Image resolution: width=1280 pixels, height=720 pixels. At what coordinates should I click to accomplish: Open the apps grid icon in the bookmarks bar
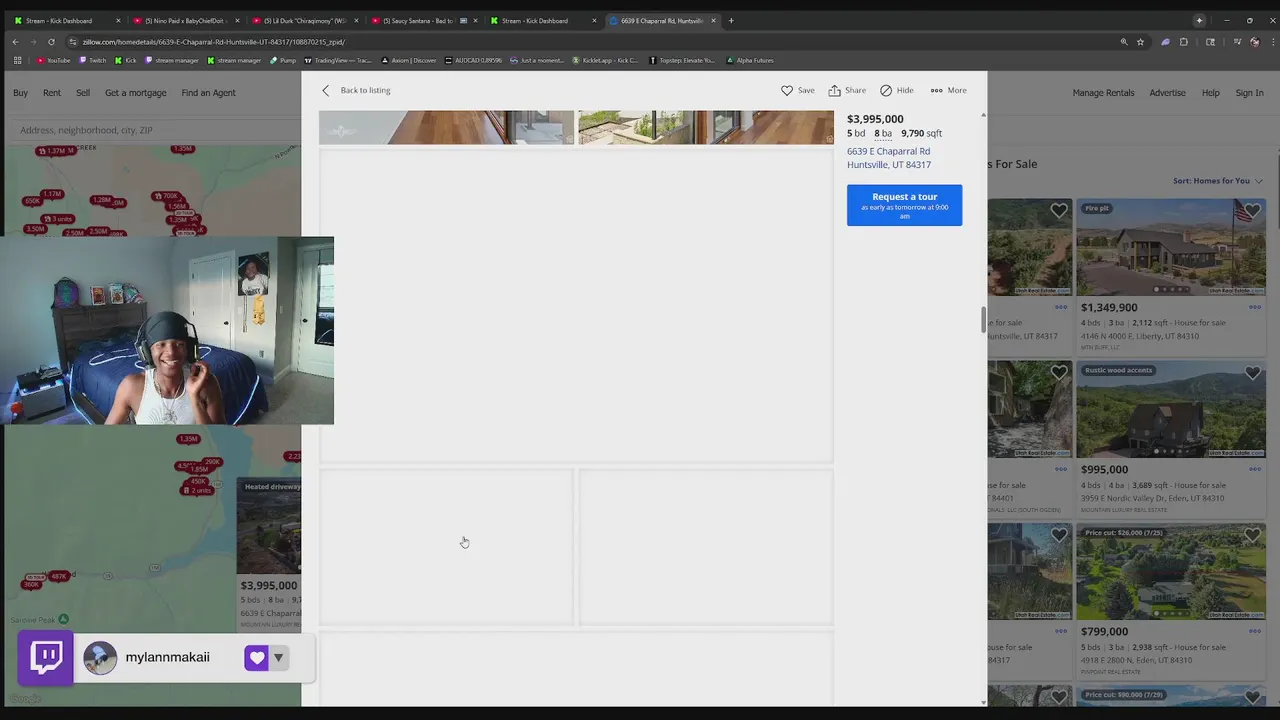coord(17,60)
